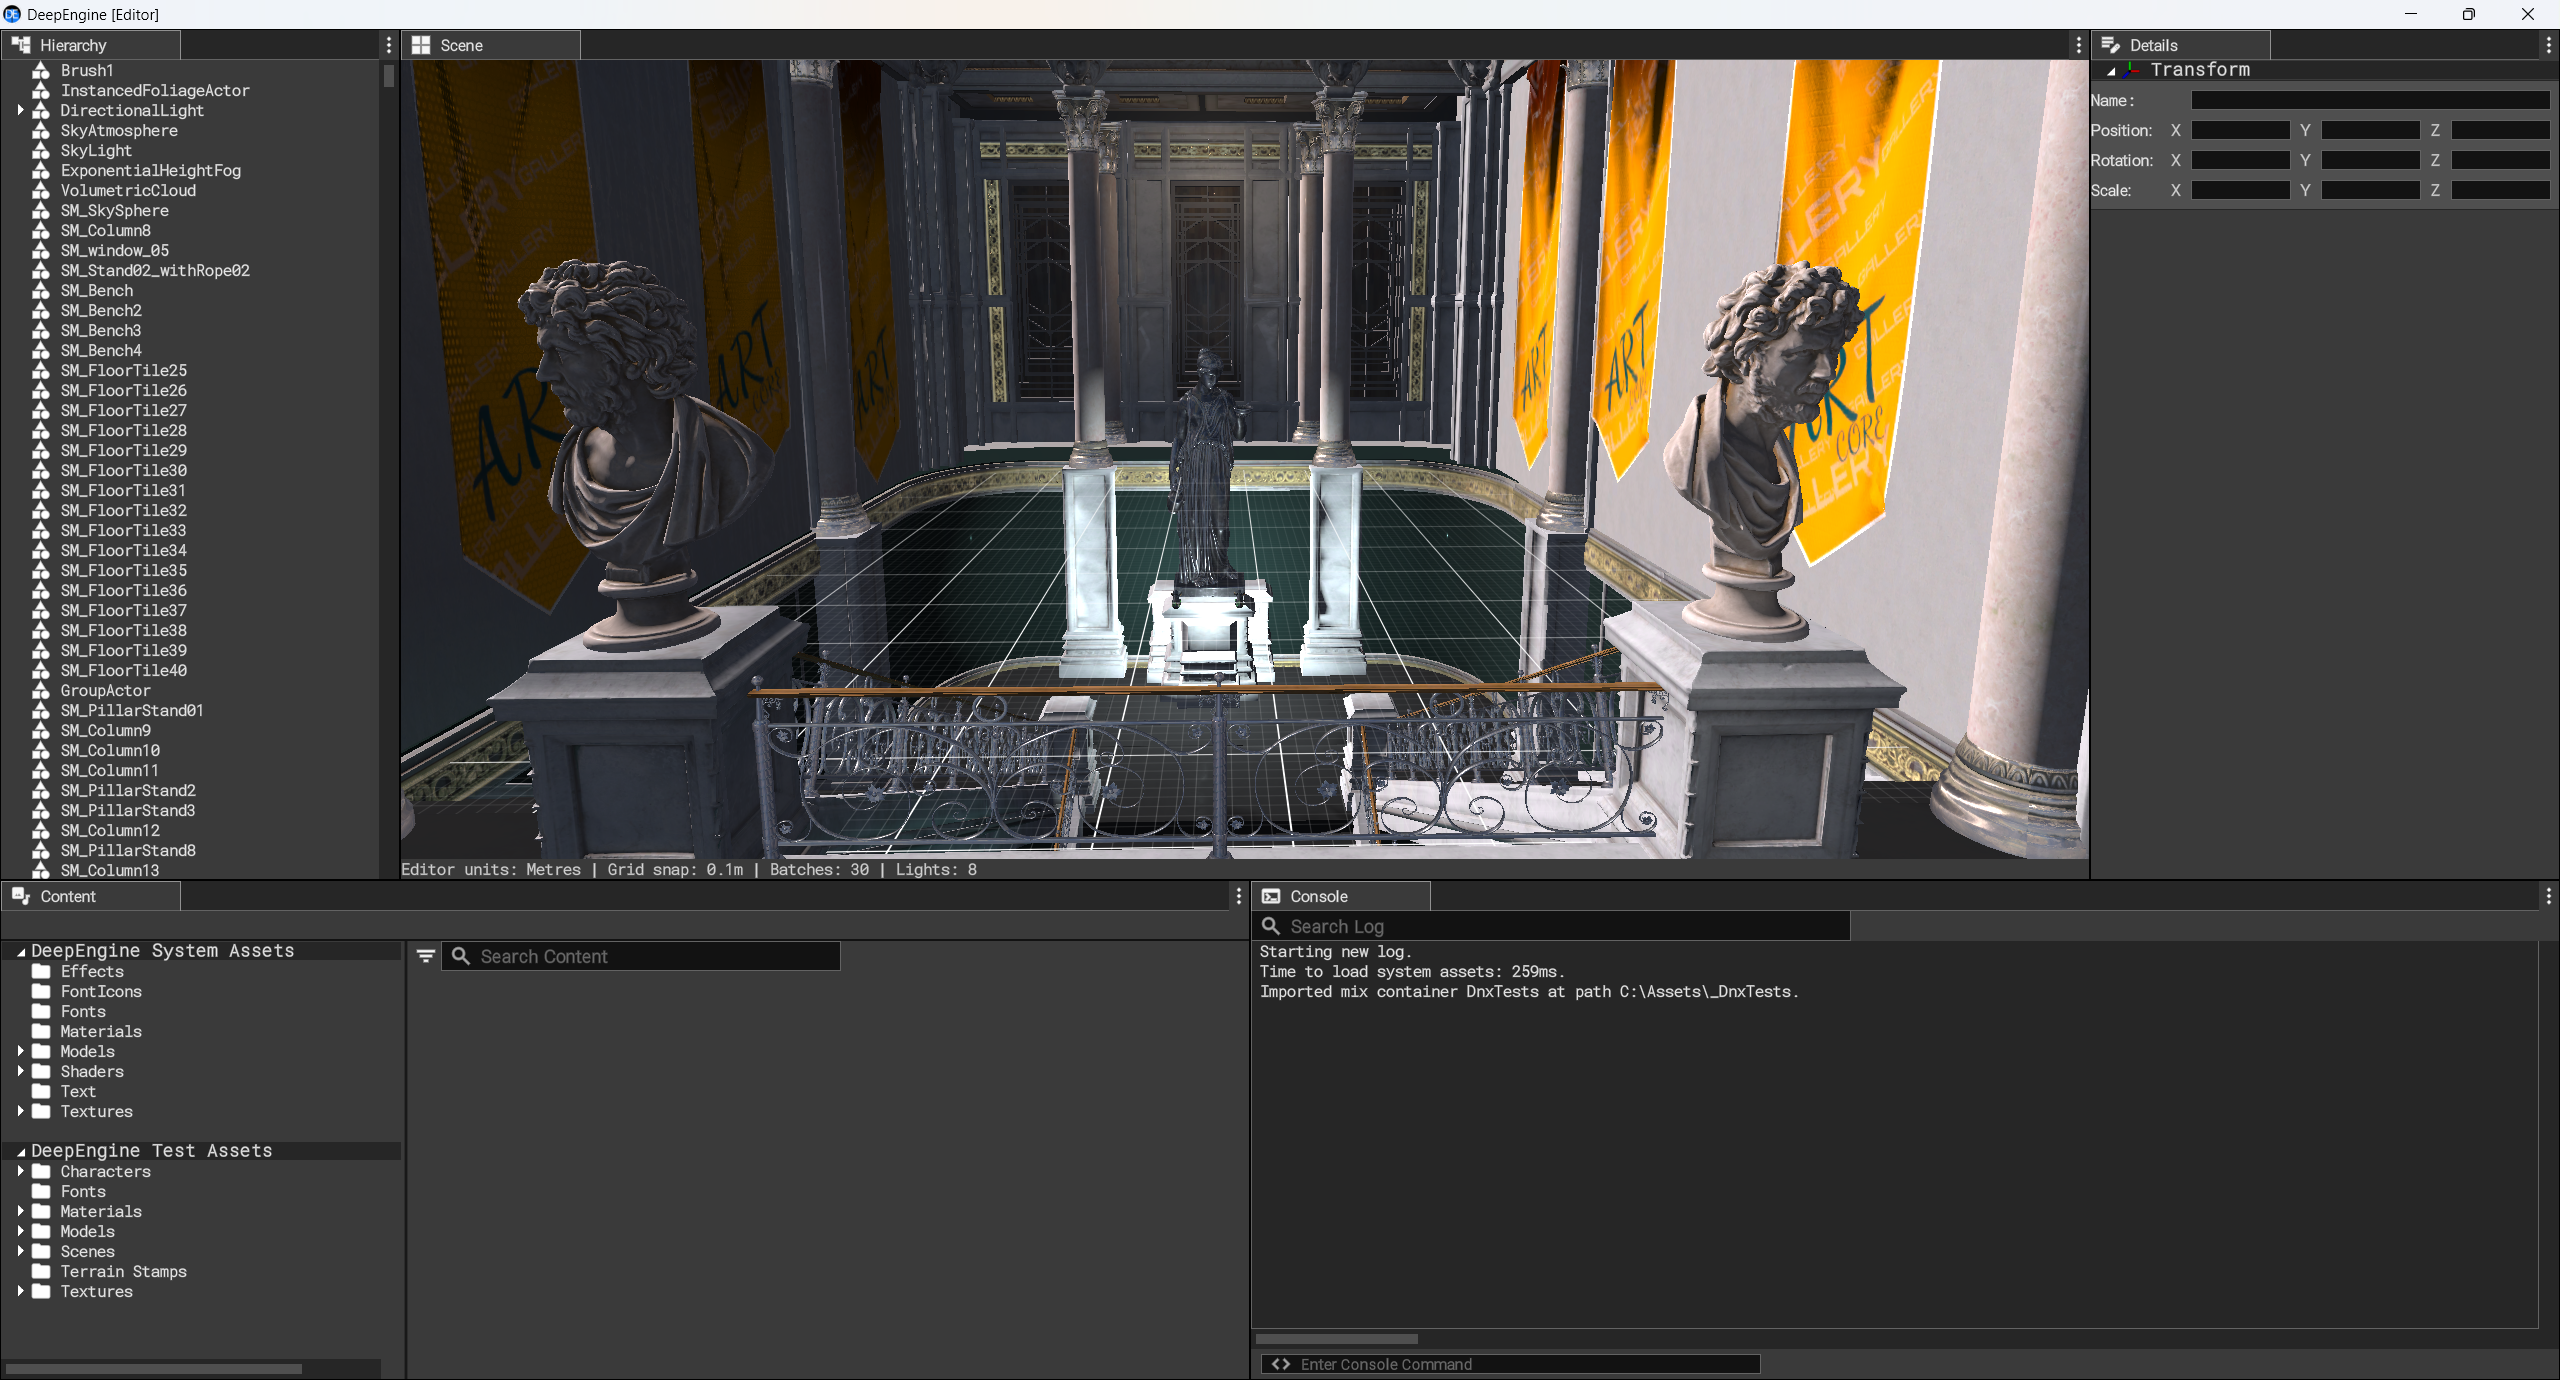Select SM_Stand02_withRope02 in Hierarchy
The width and height of the screenshot is (2560, 1380).
coord(155,270)
